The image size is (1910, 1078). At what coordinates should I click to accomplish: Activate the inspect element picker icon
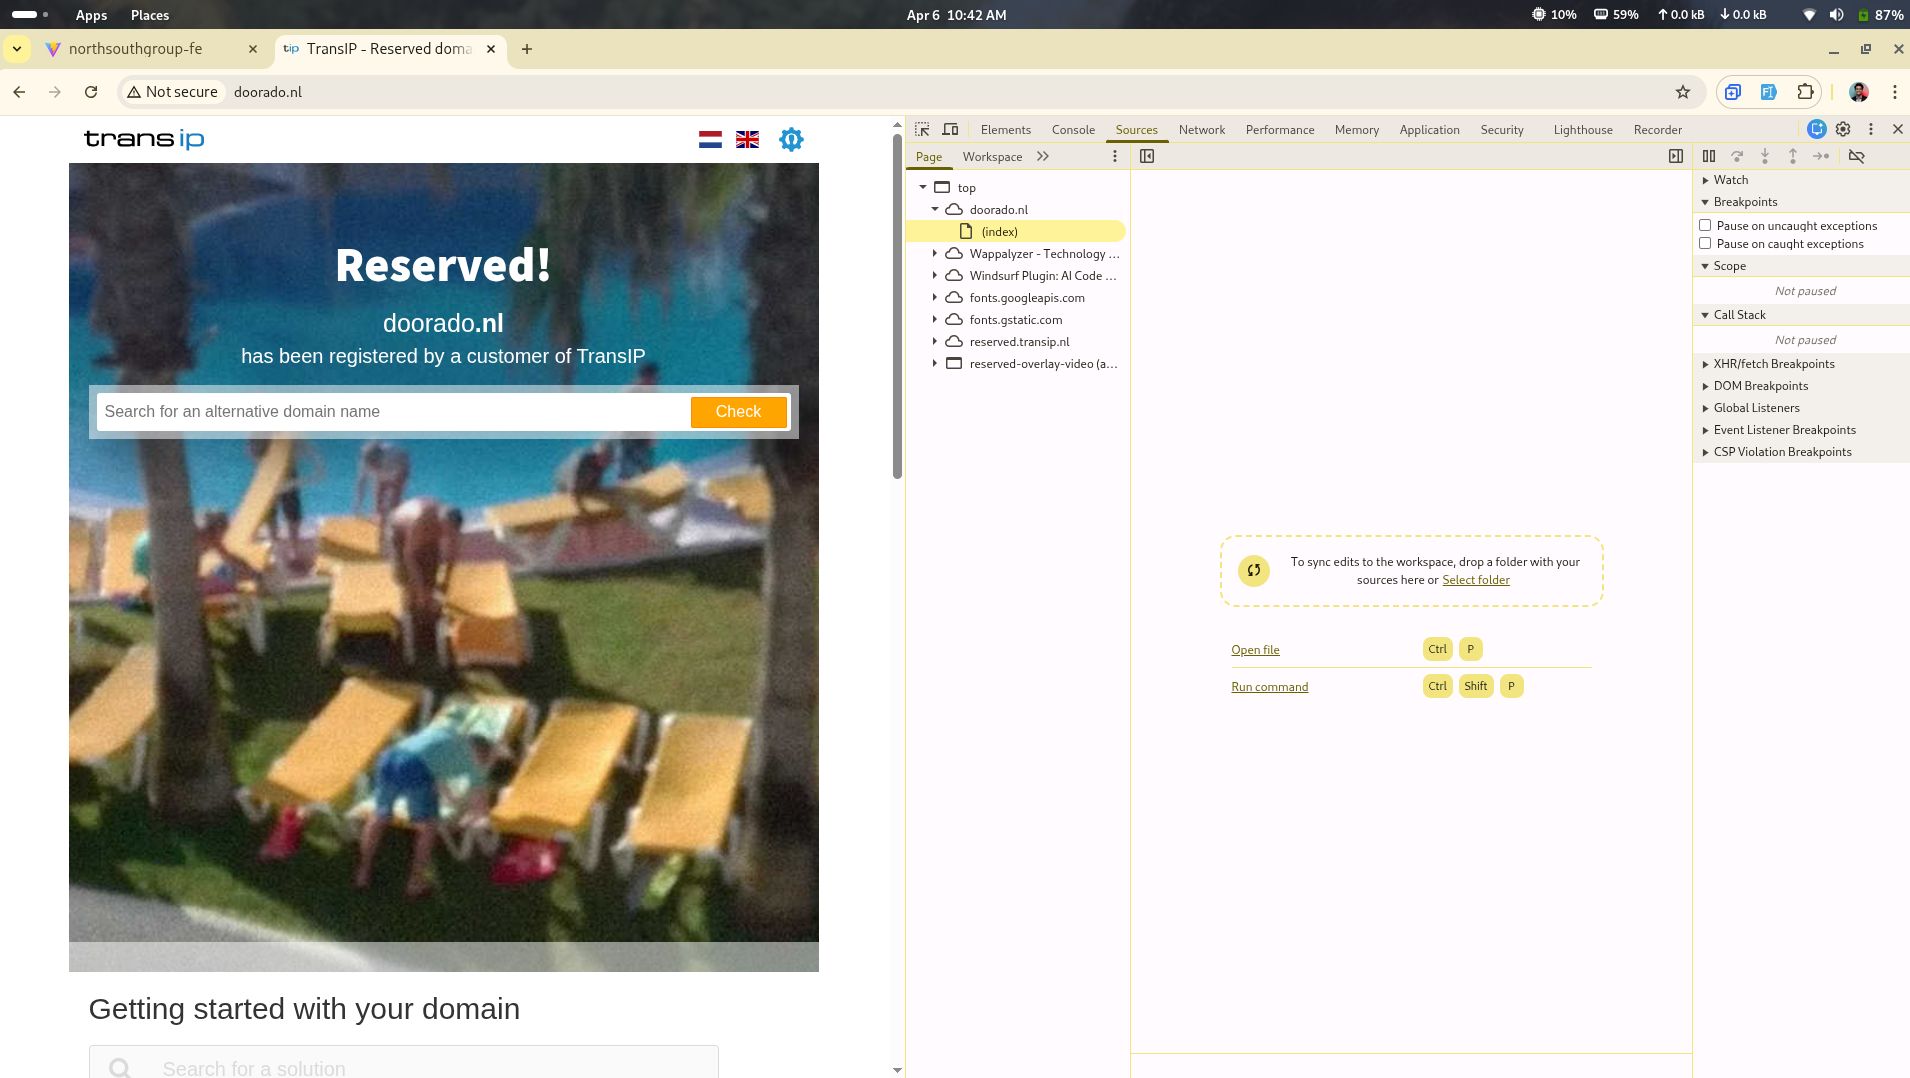(922, 129)
